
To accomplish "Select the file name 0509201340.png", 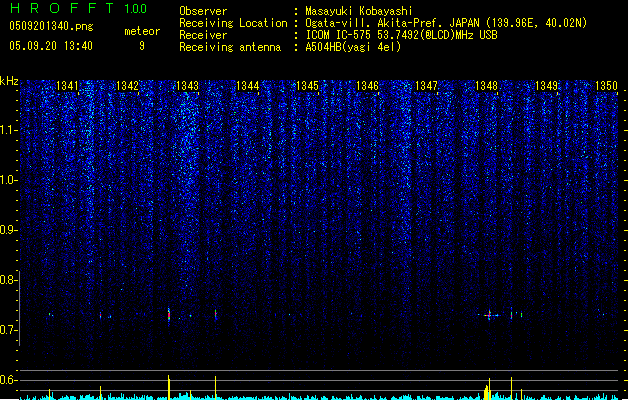I will [51, 26].
